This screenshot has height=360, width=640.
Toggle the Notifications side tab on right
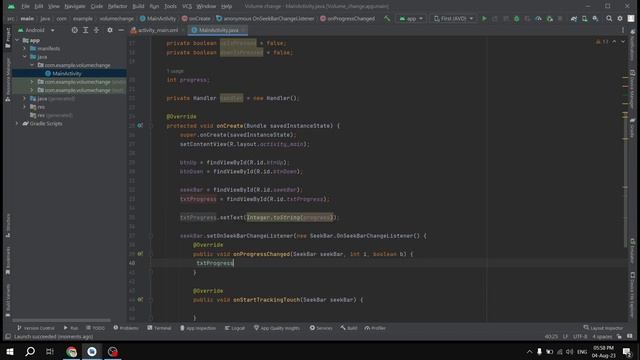[x=632, y=45]
